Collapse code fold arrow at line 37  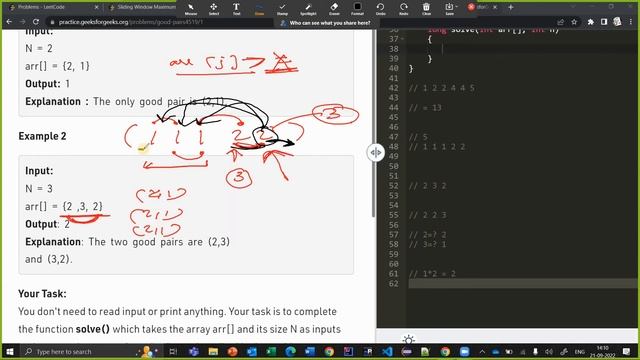(x=402, y=39)
